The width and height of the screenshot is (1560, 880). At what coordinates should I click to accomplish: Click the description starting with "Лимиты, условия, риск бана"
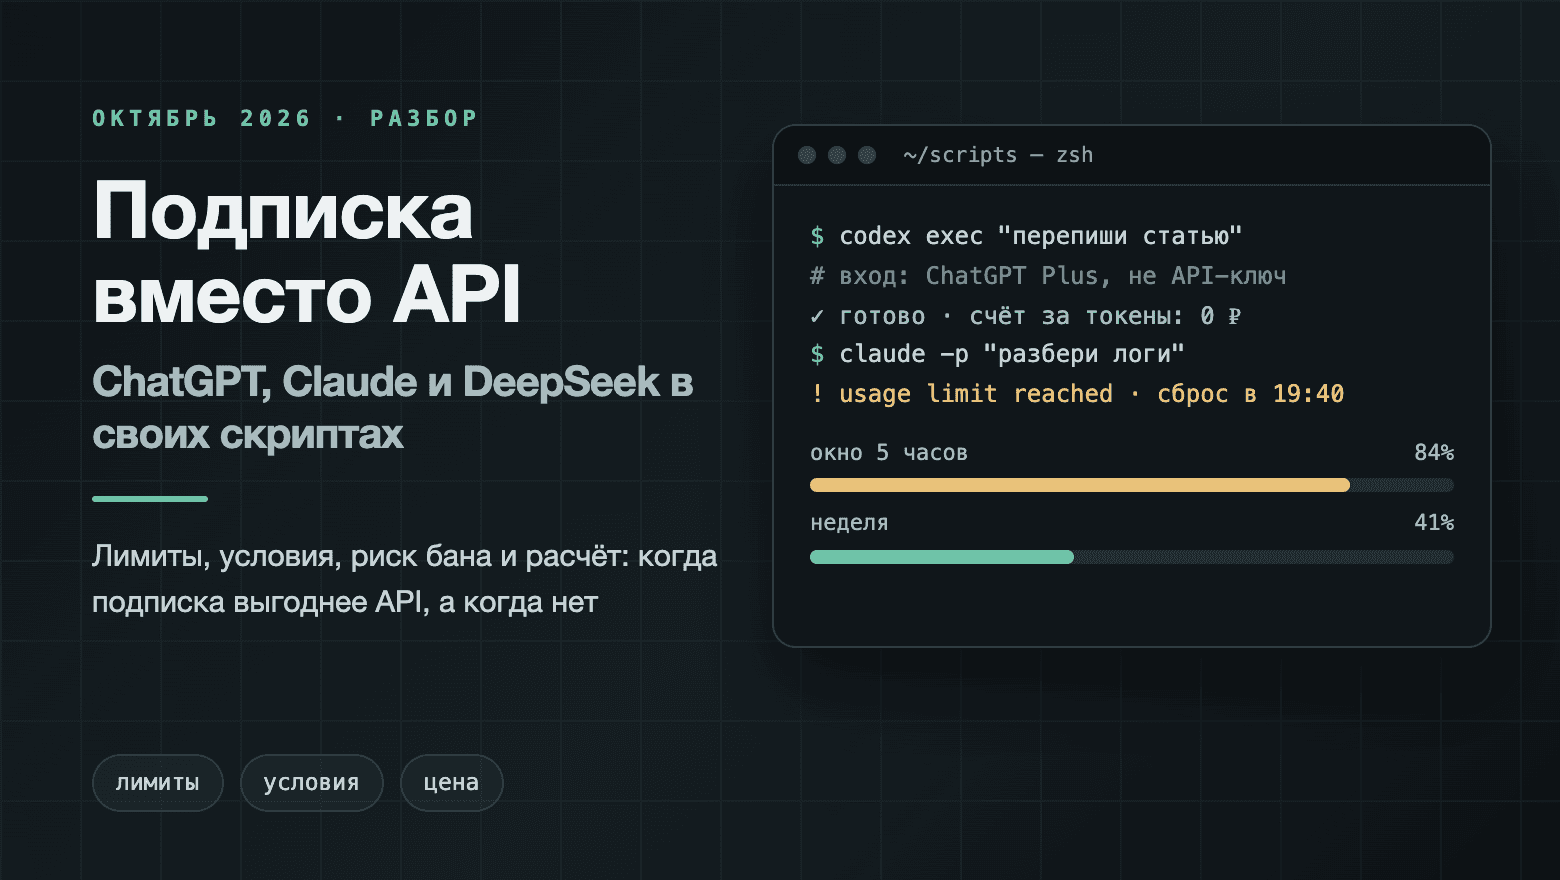[405, 579]
